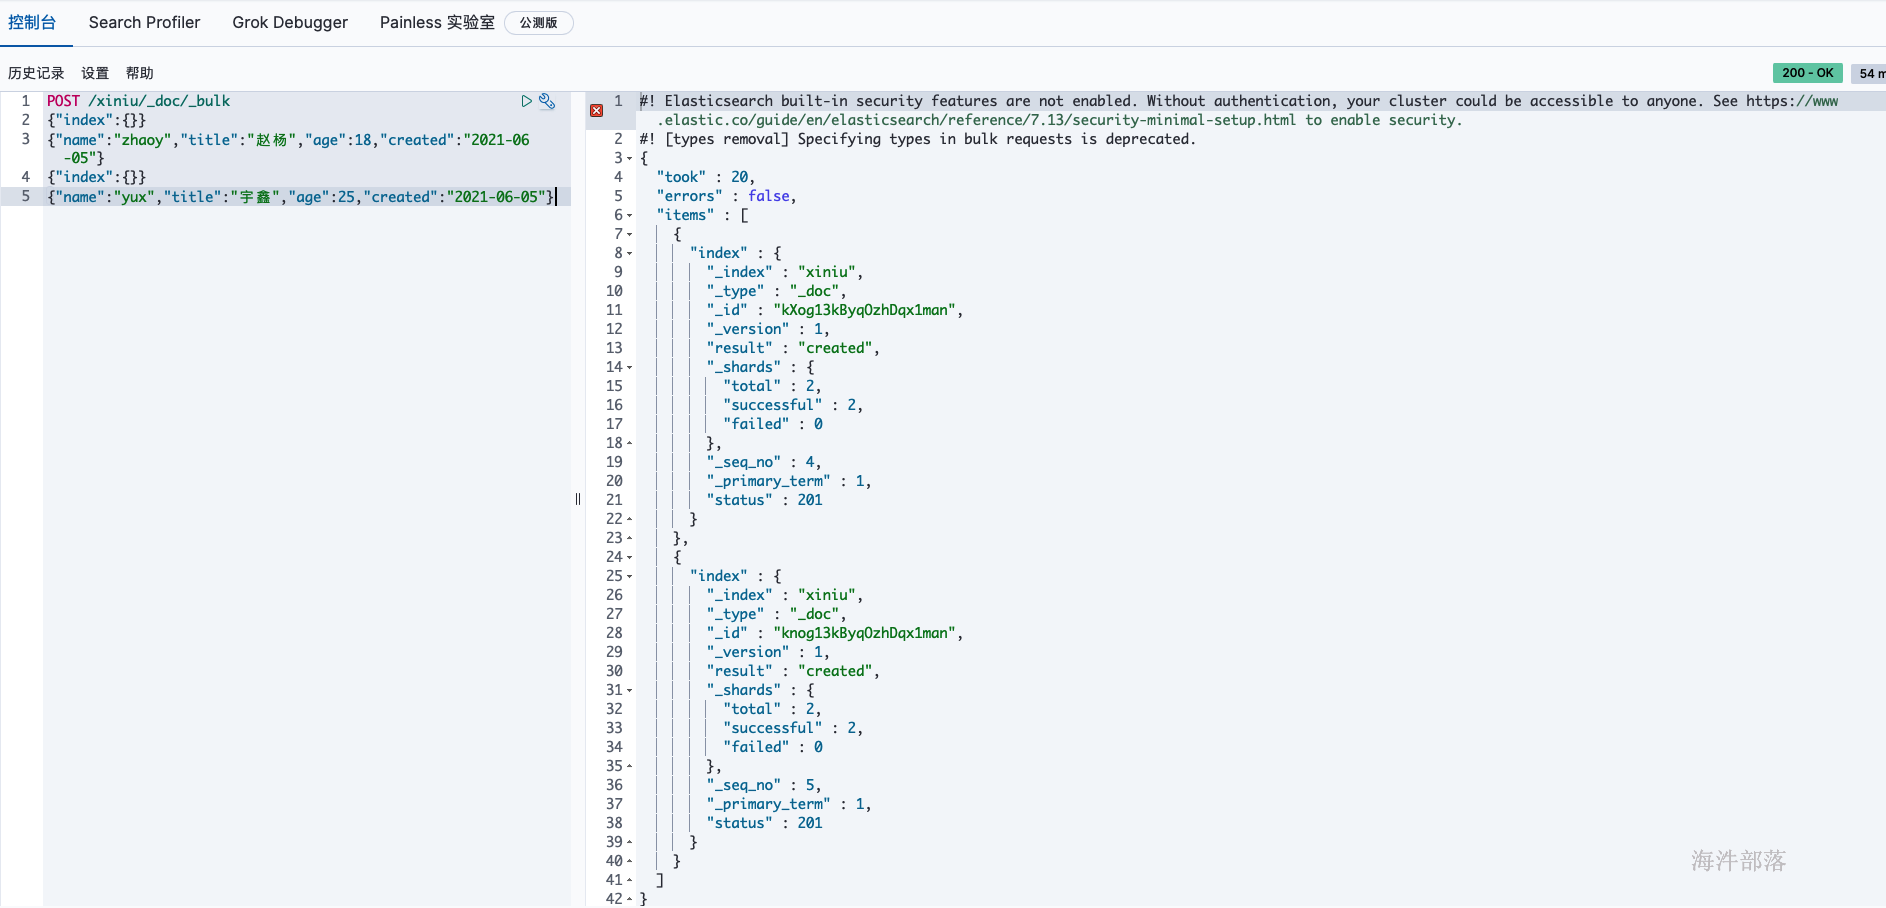Collapse second _shards fold arrow at line 31
This screenshot has height=908, width=1886.
(x=630, y=691)
